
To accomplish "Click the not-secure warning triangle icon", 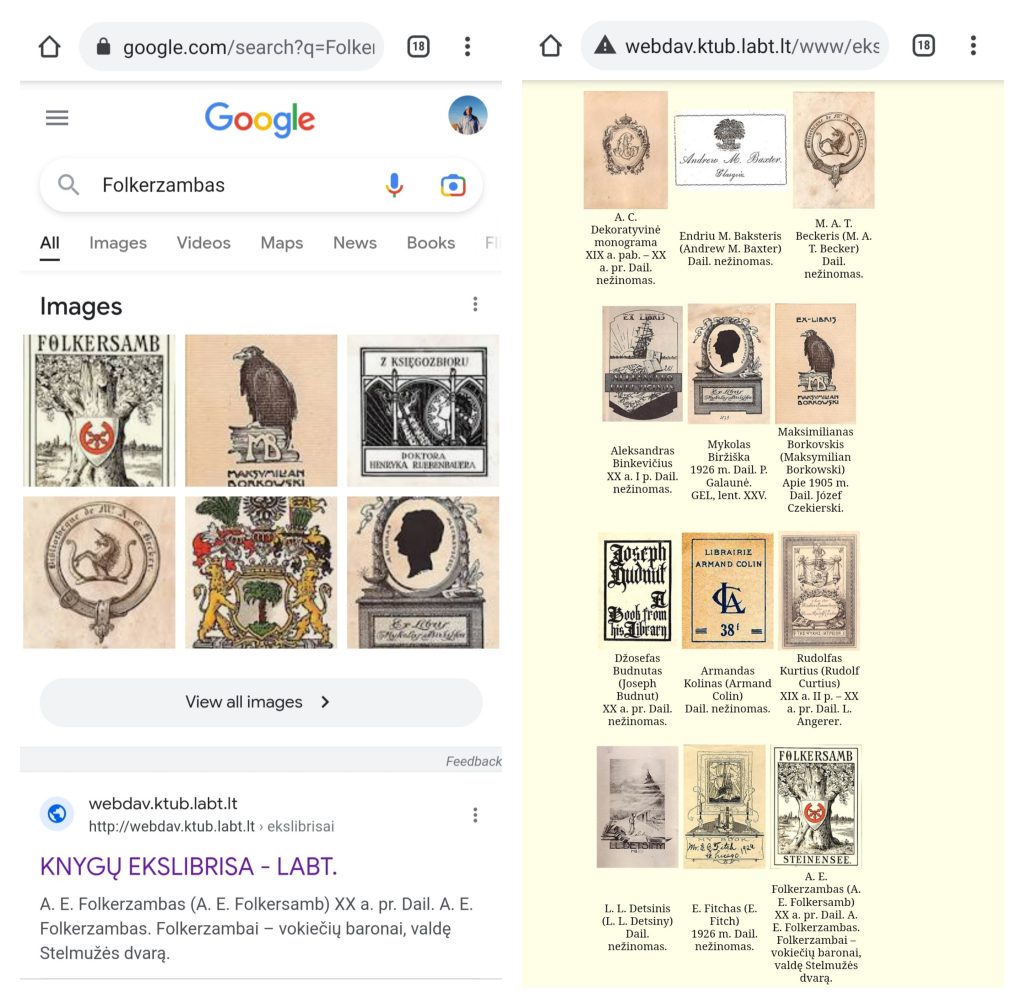I will (x=605, y=45).
